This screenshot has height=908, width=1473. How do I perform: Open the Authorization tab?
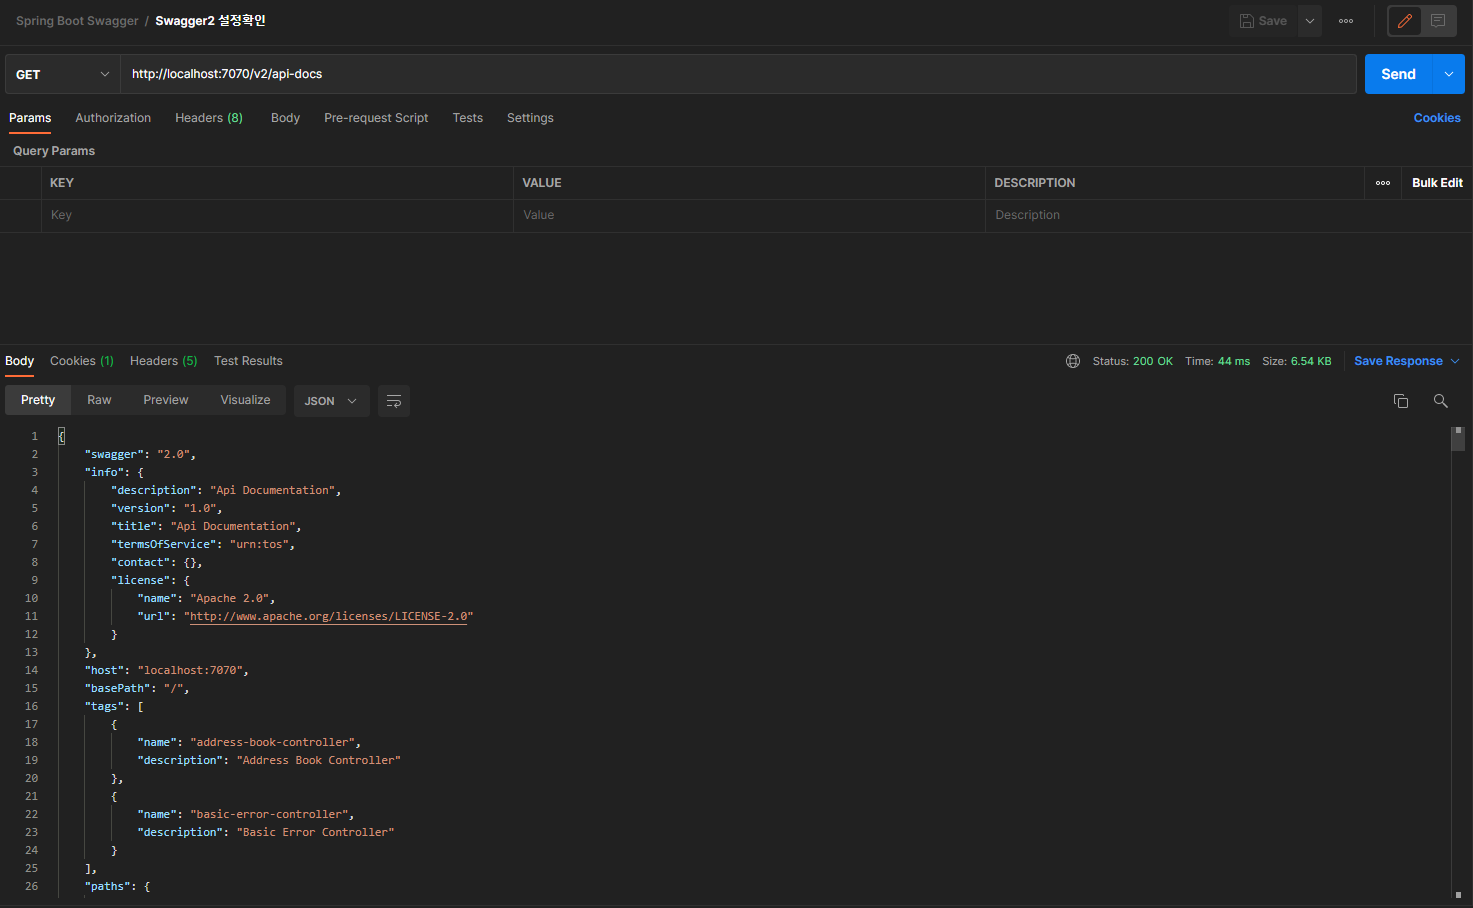click(113, 118)
